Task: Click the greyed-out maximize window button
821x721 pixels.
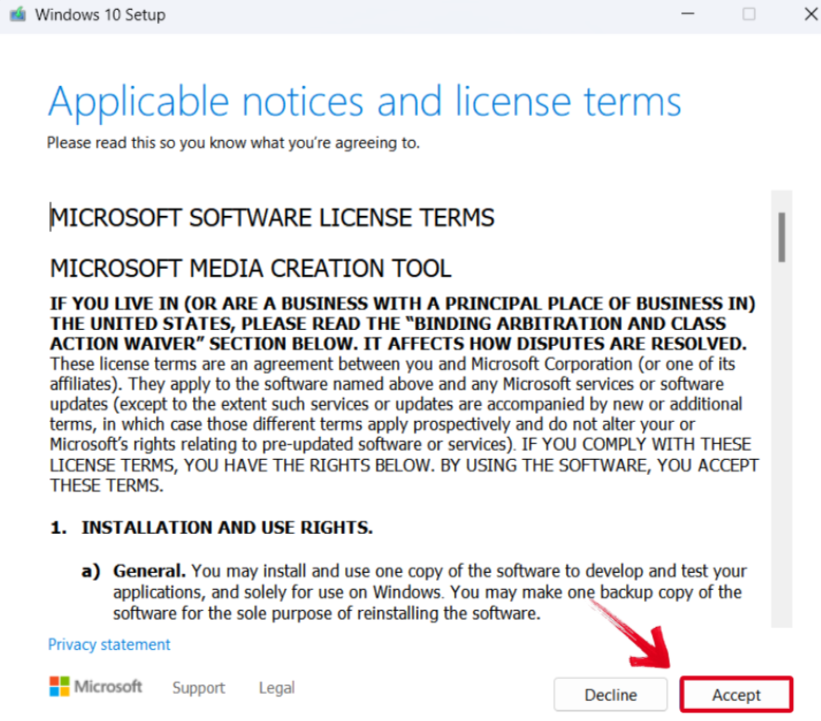Action: click(x=748, y=15)
